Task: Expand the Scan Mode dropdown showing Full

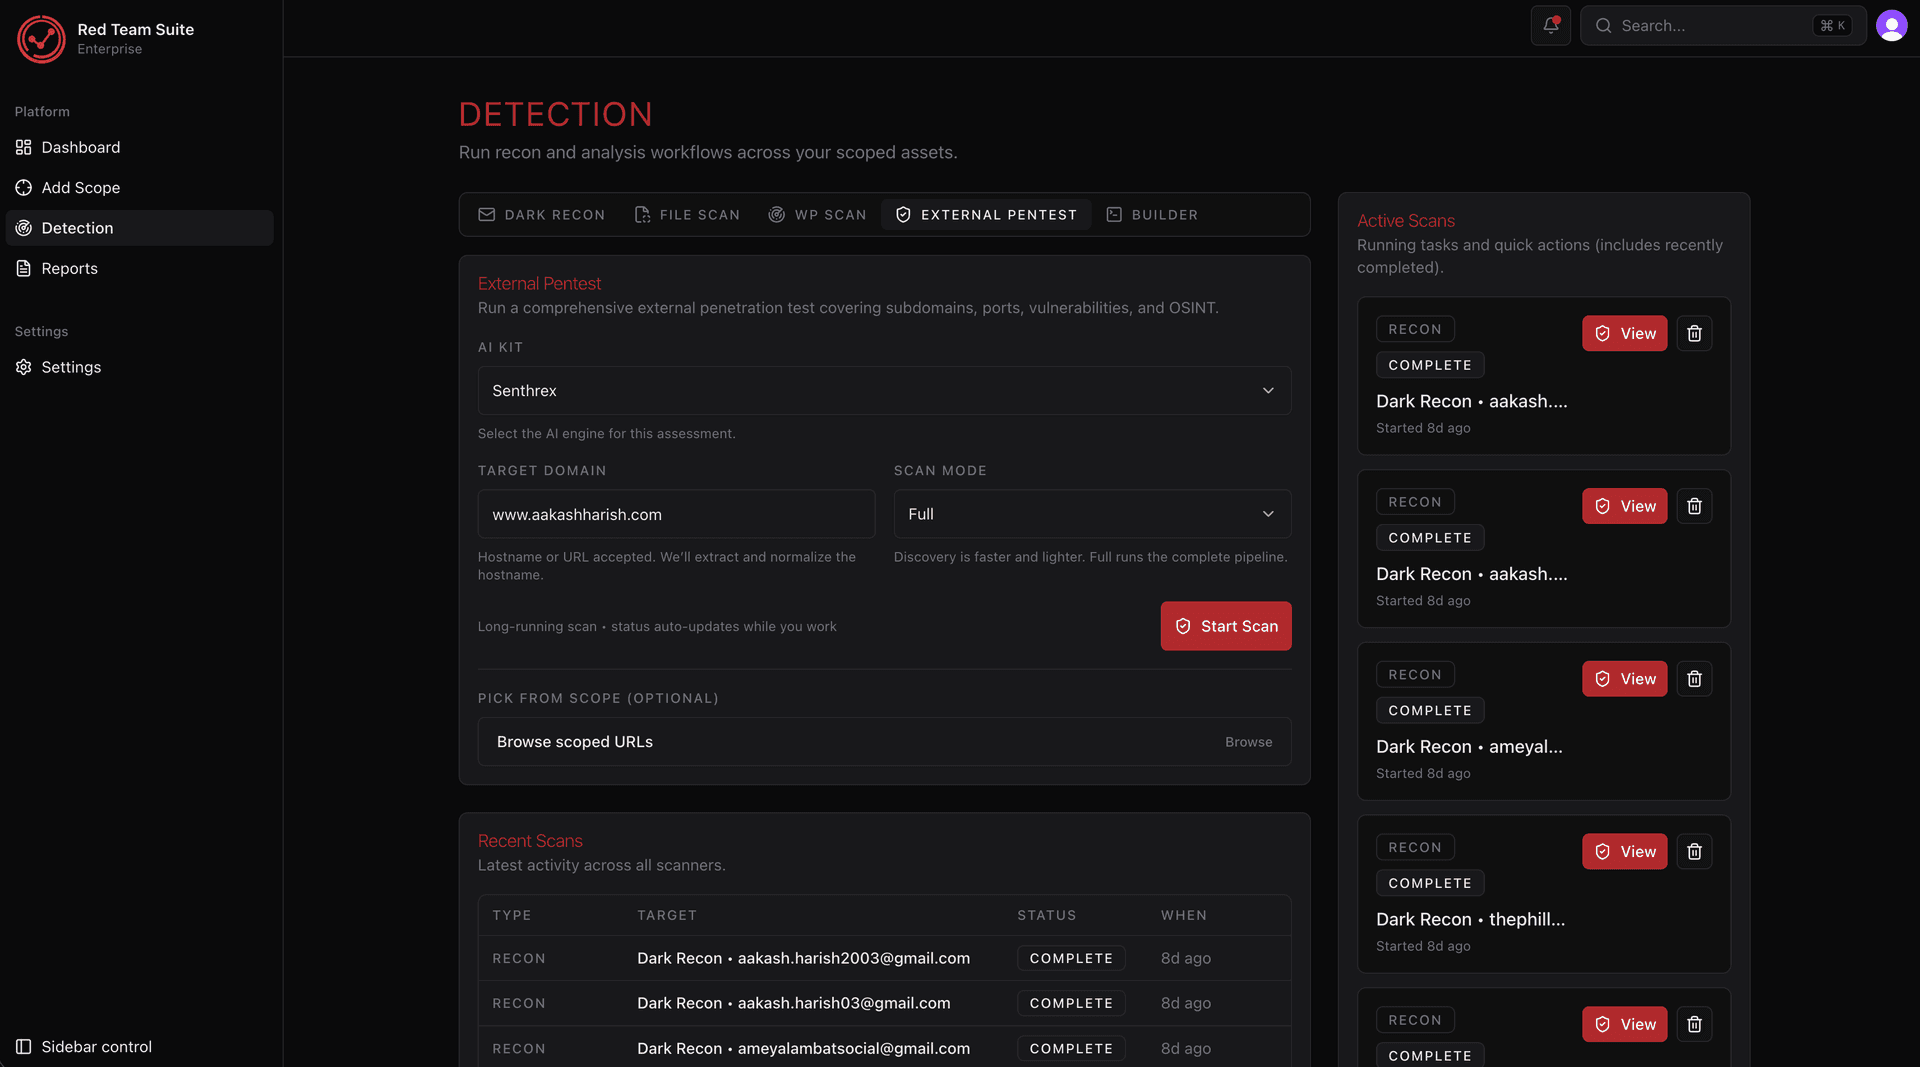Action: click(x=1090, y=514)
